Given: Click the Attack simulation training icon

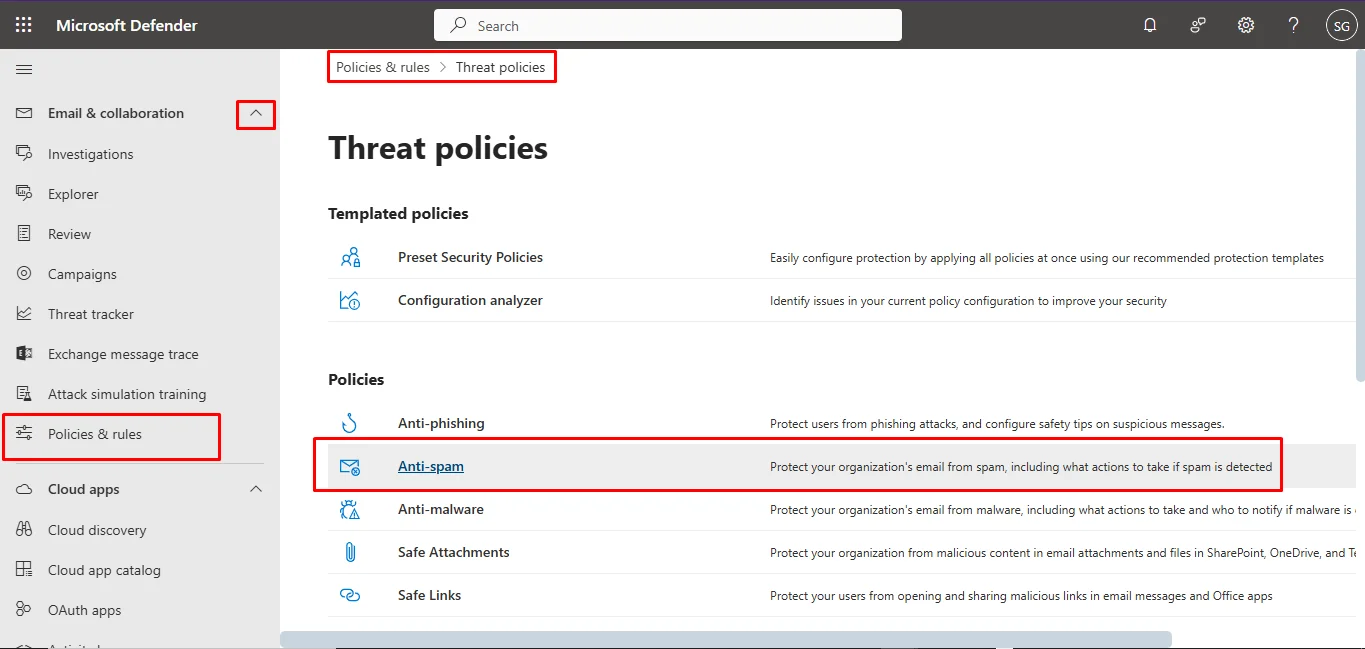Looking at the screenshot, I should 24,393.
